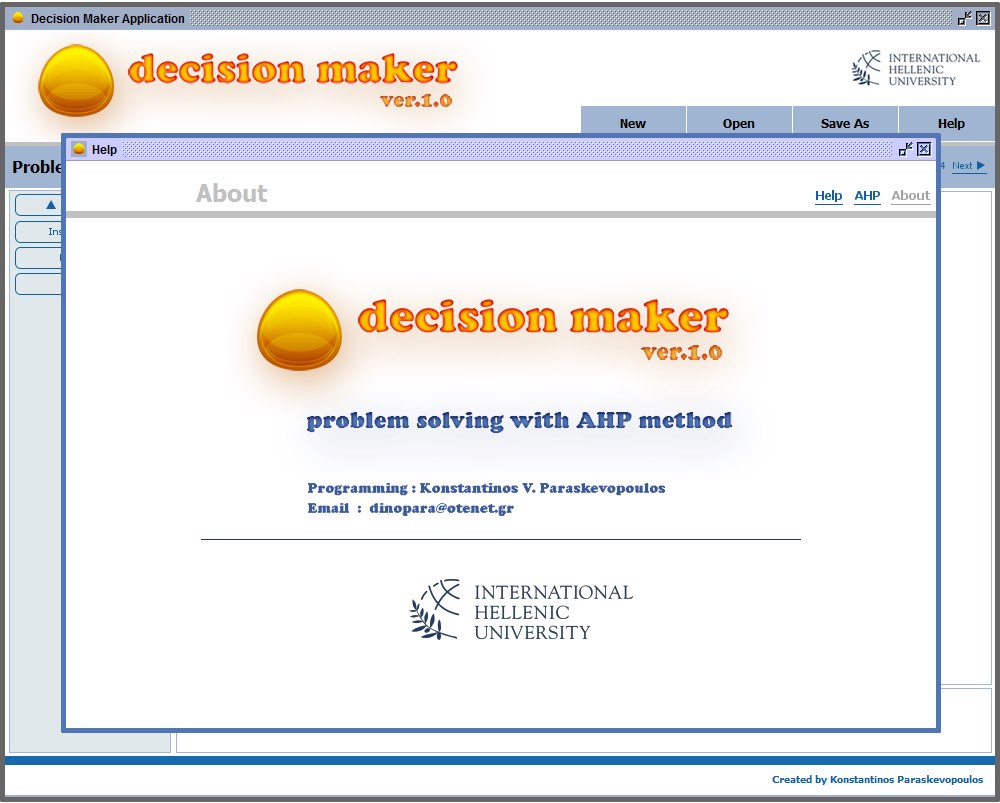Choose Save As in the top menu
The width and height of the screenshot is (1000, 803).
click(845, 123)
